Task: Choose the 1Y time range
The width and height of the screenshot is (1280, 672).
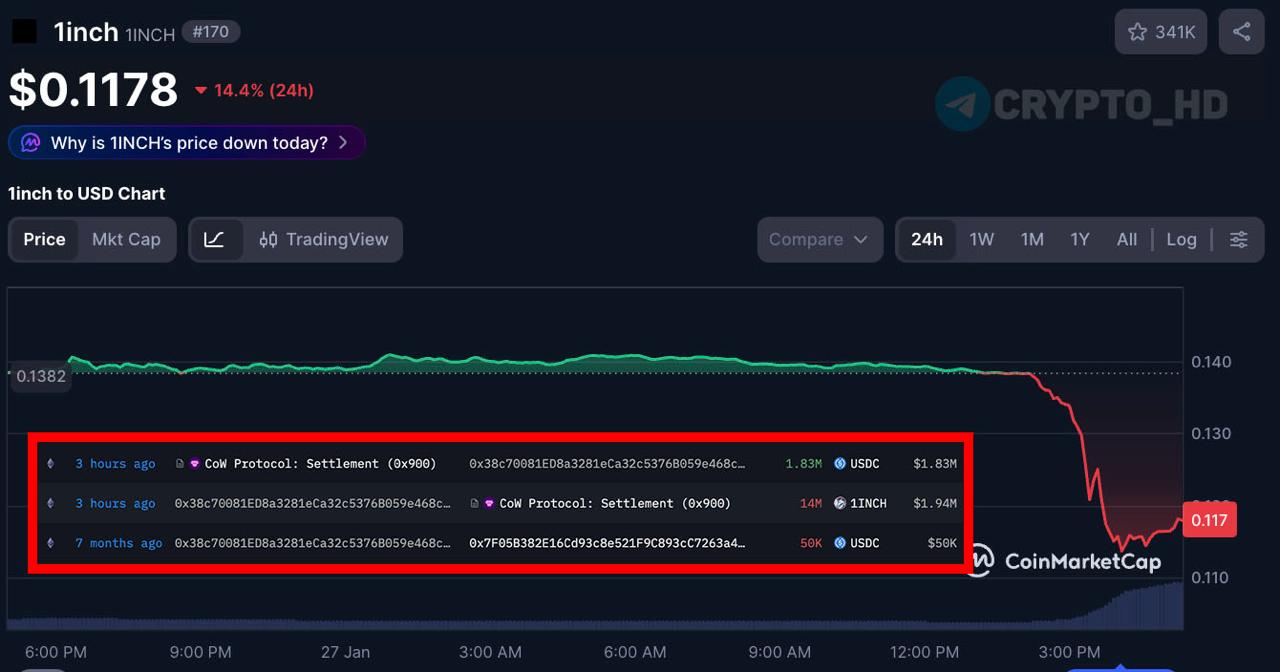Action: (1080, 240)
